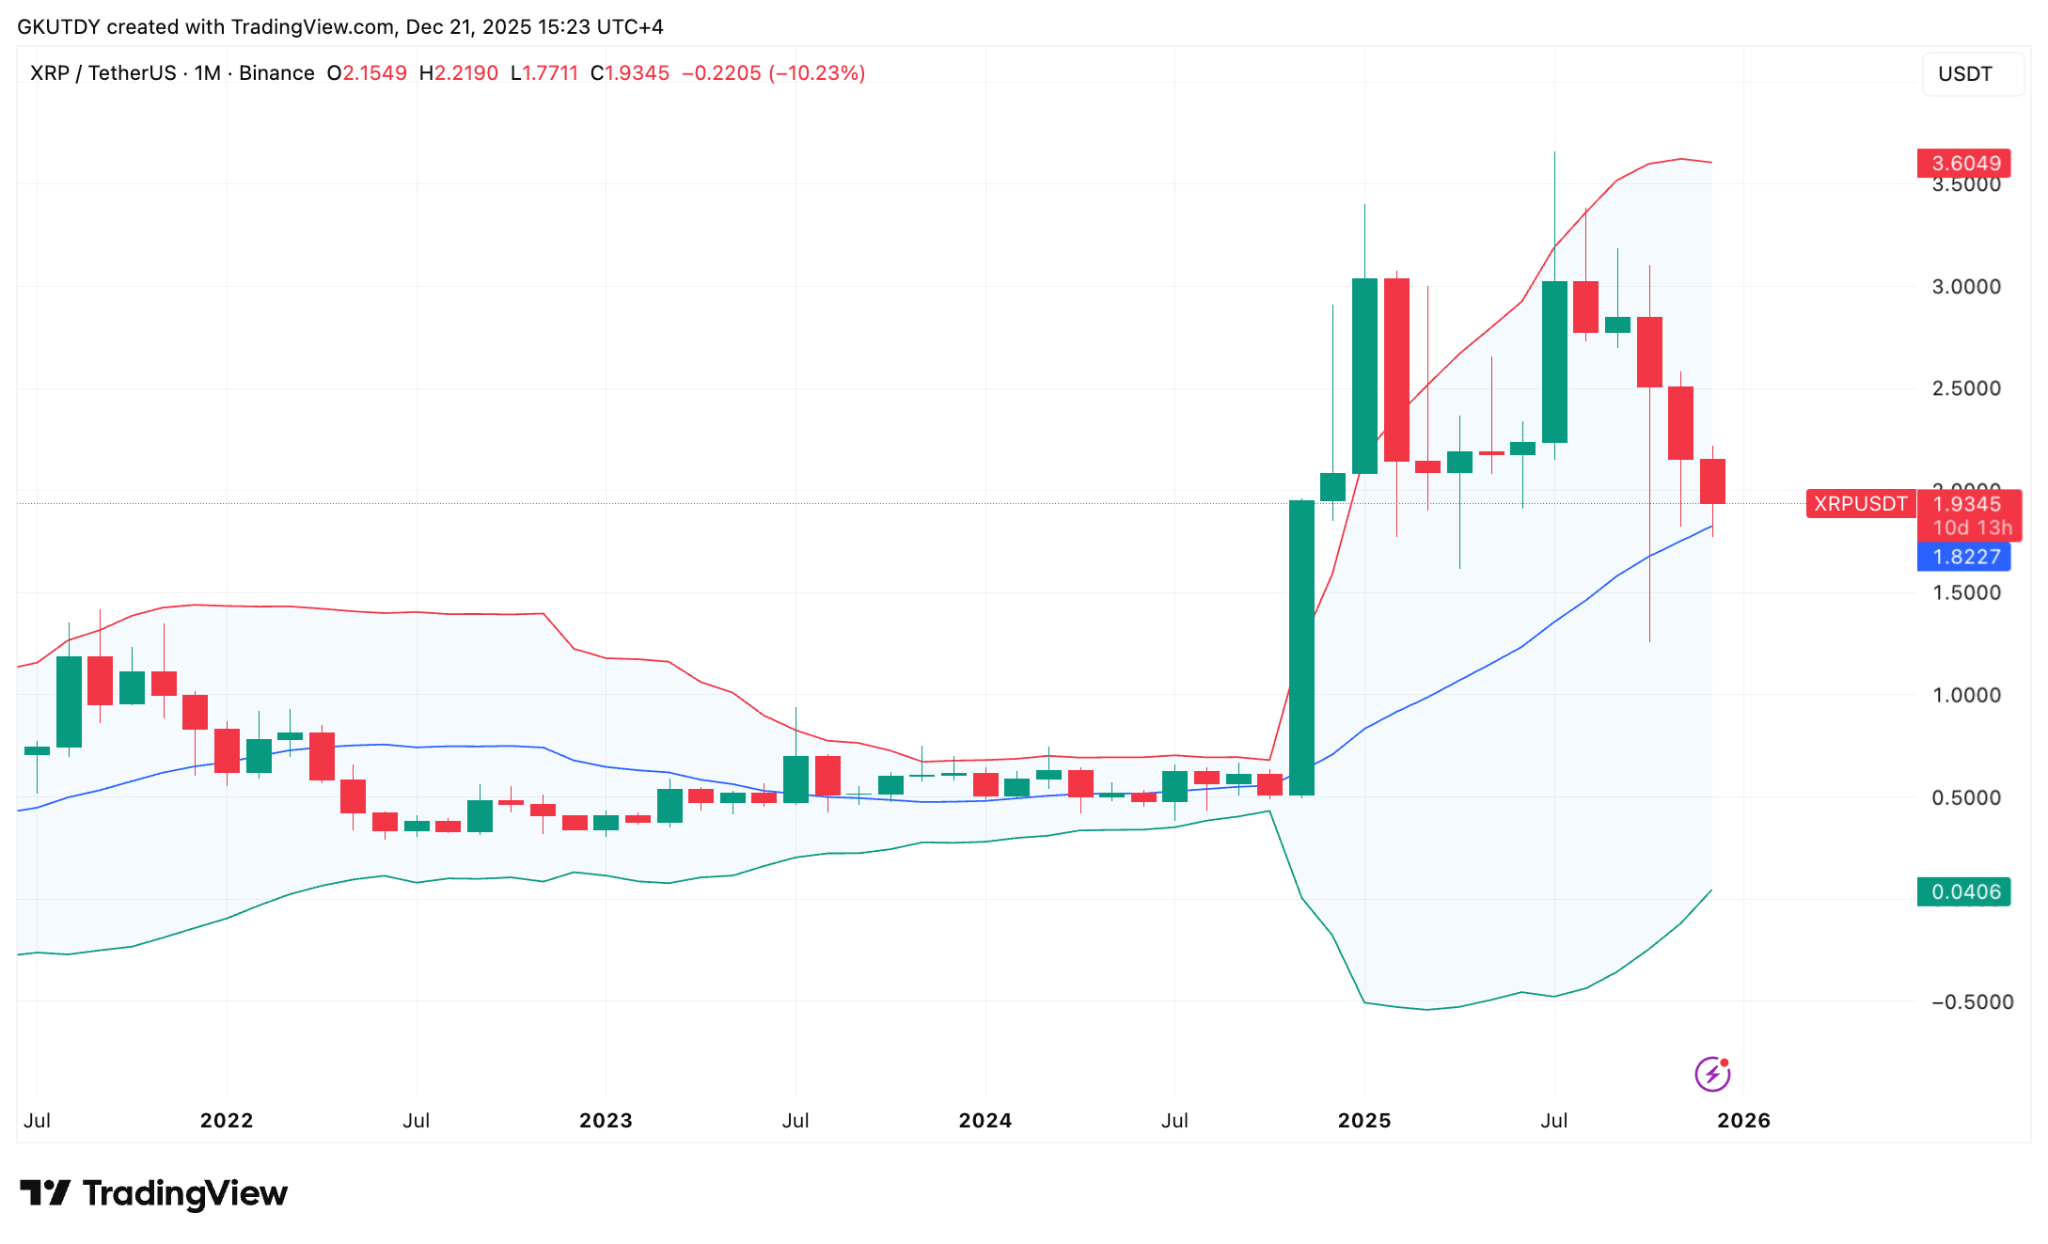Click the latest red December candle

pos(1712,482)
